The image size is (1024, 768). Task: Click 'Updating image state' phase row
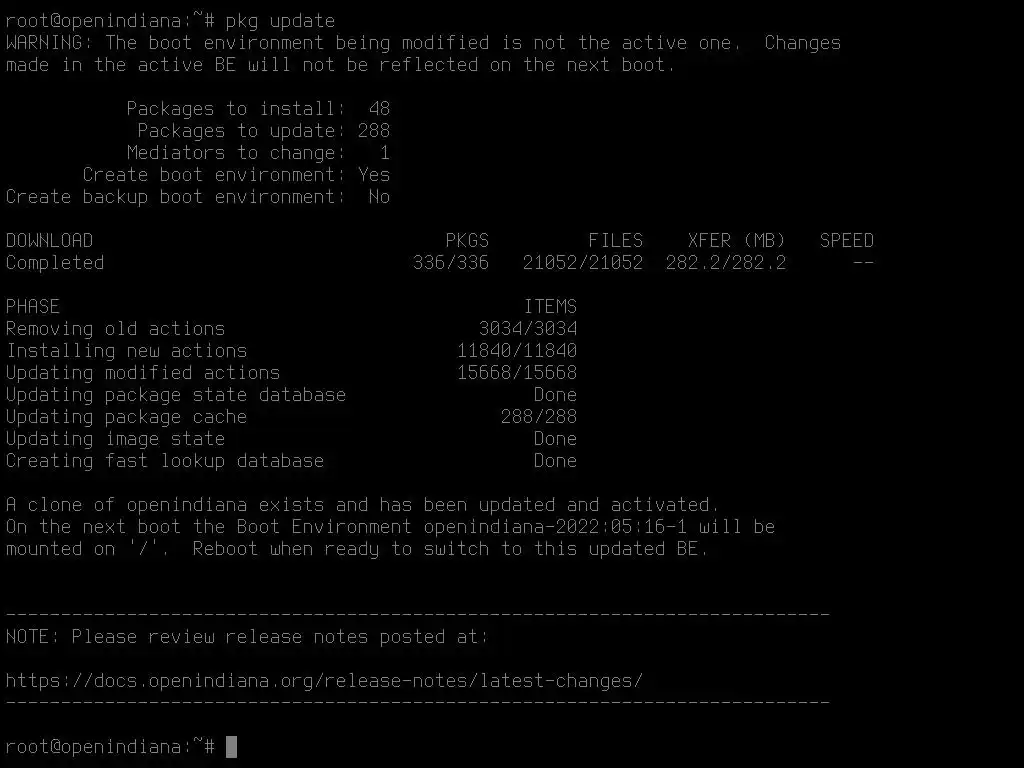tap(291, 438)
